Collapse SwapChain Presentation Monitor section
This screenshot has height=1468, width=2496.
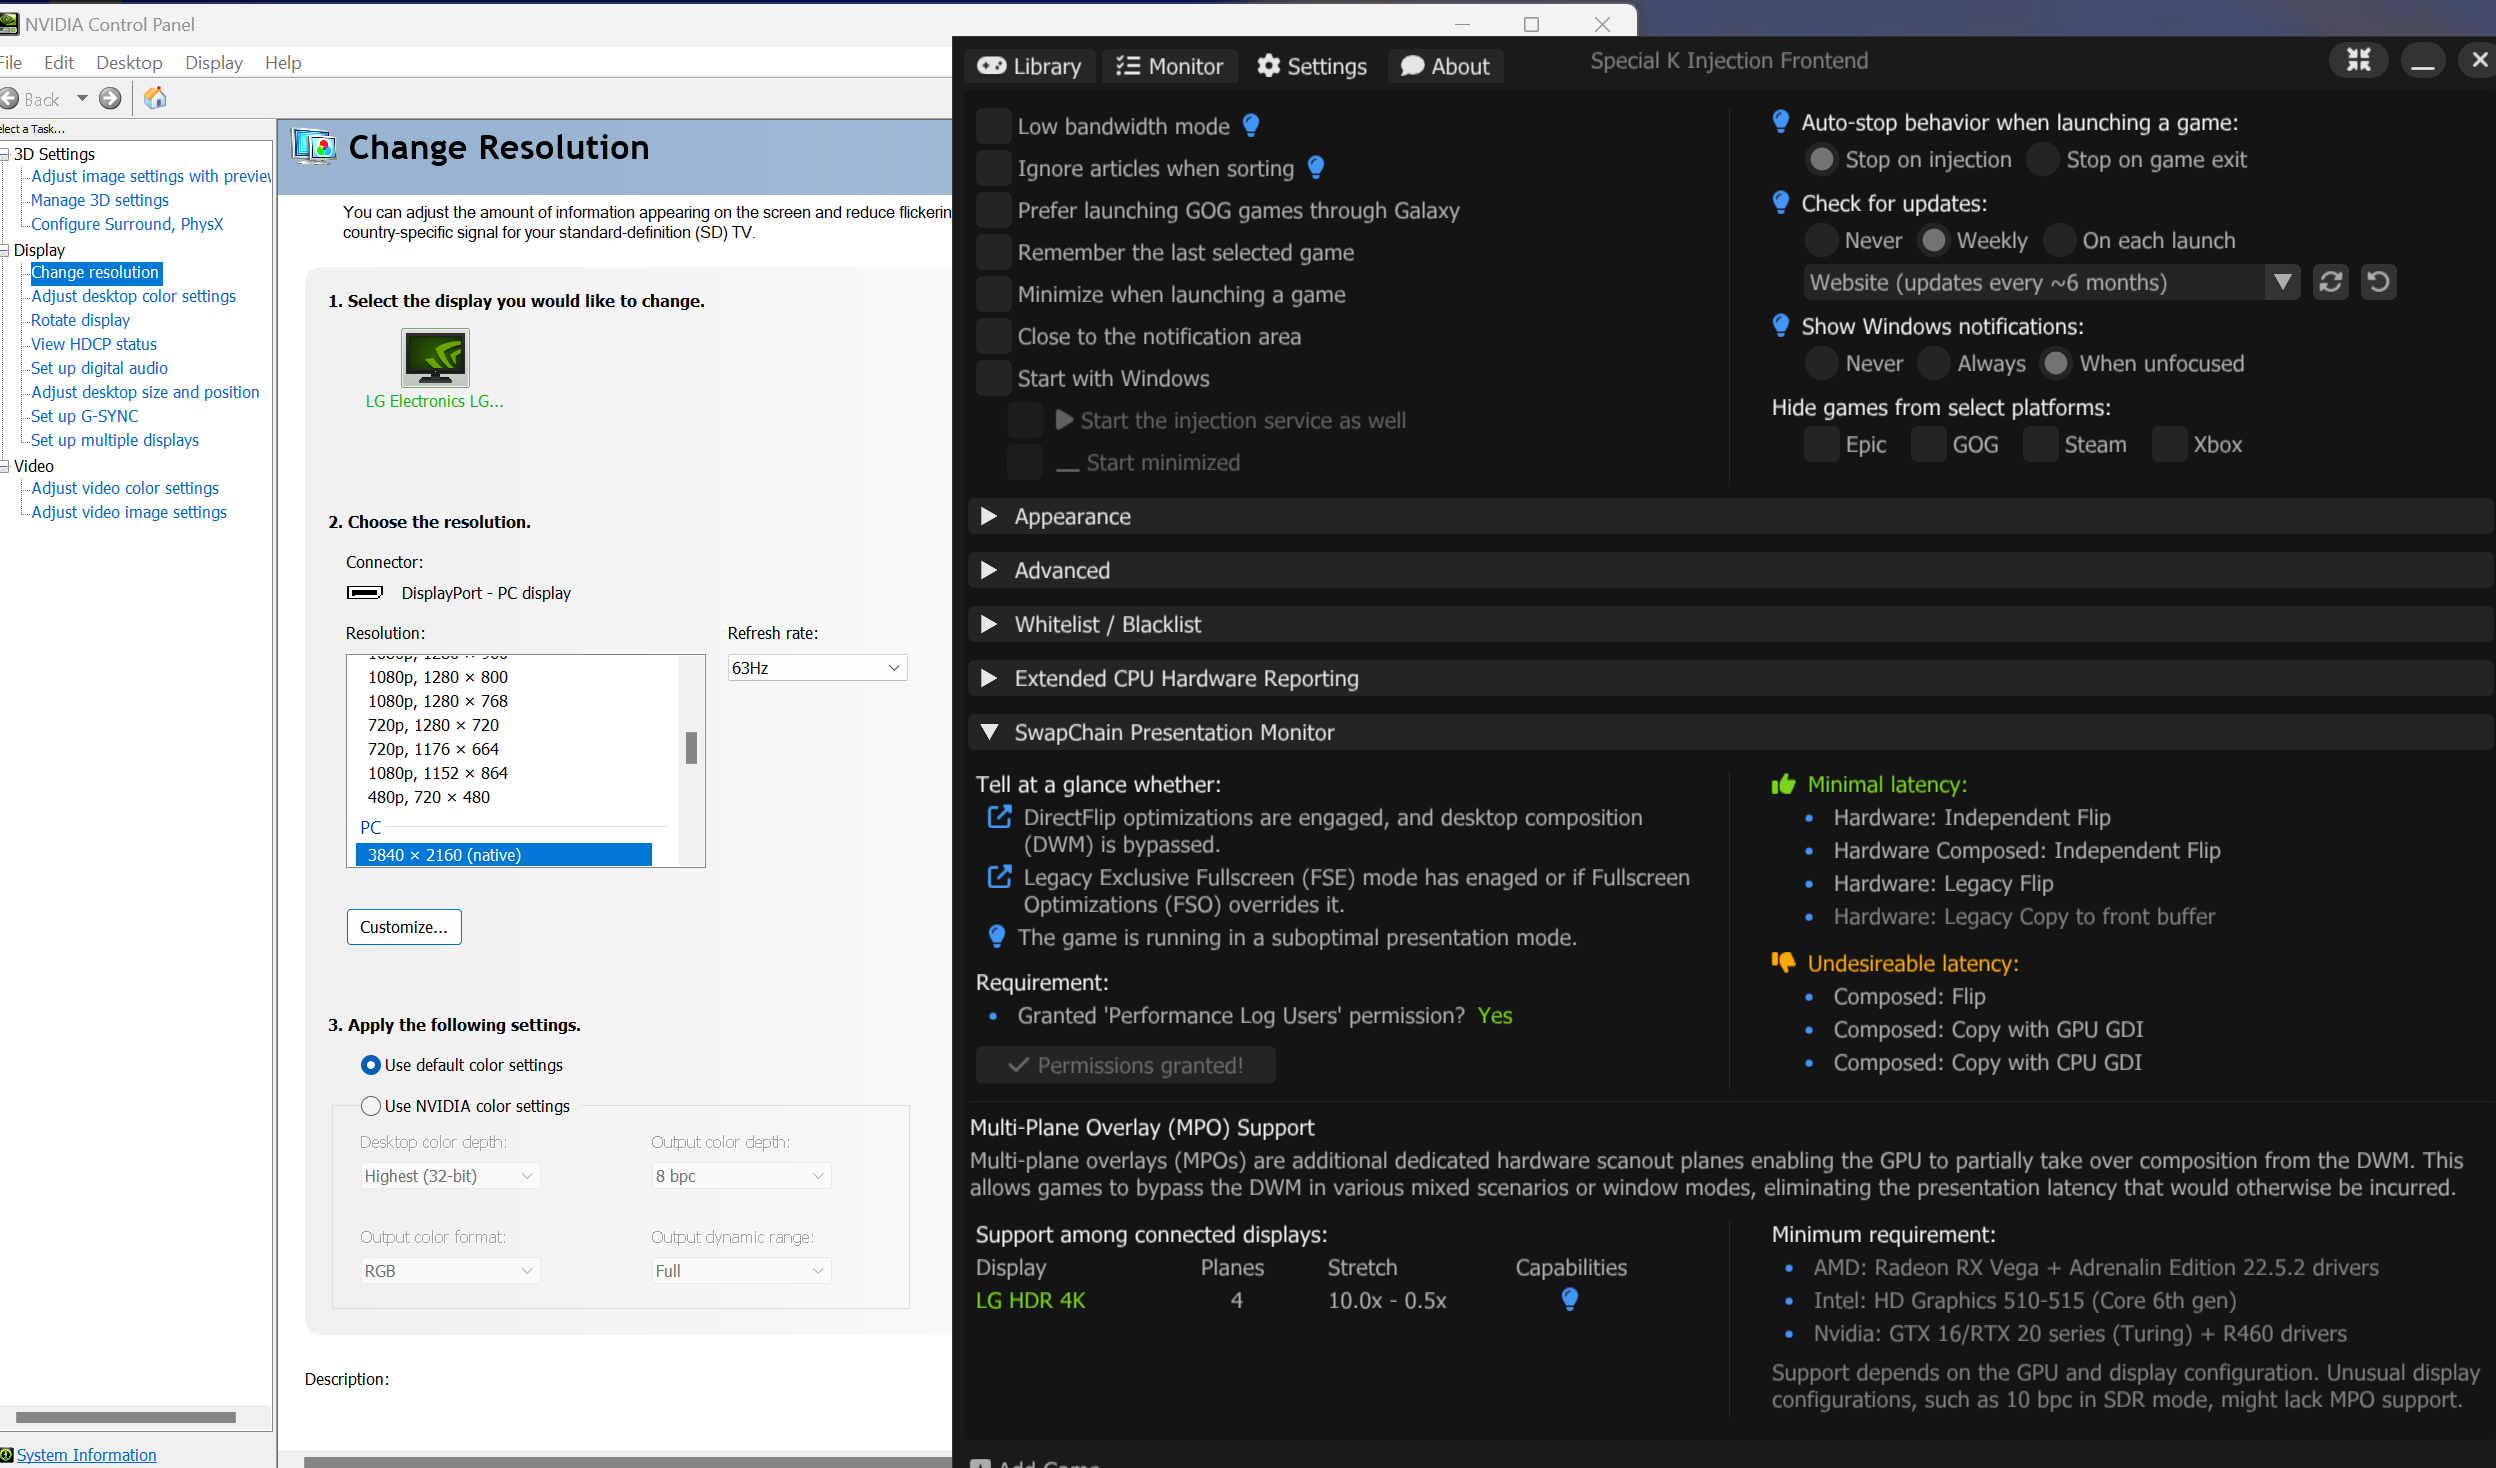(1731, 732)
